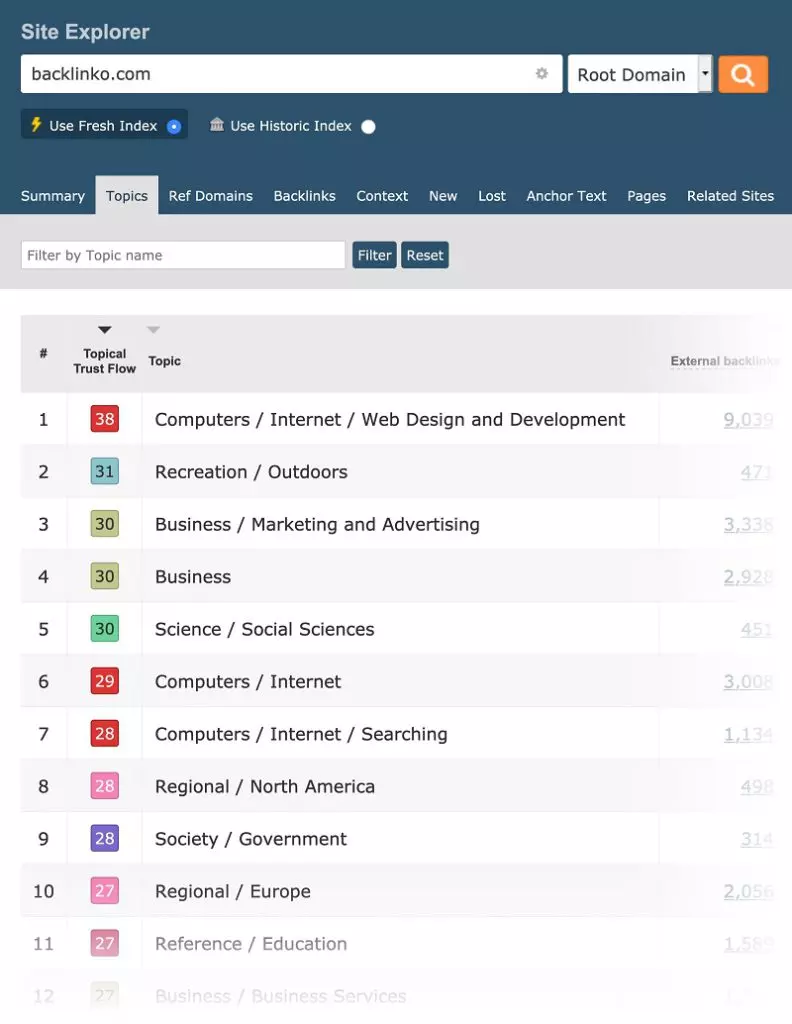Go to the Backlinks tab

[x=304, y=196]
